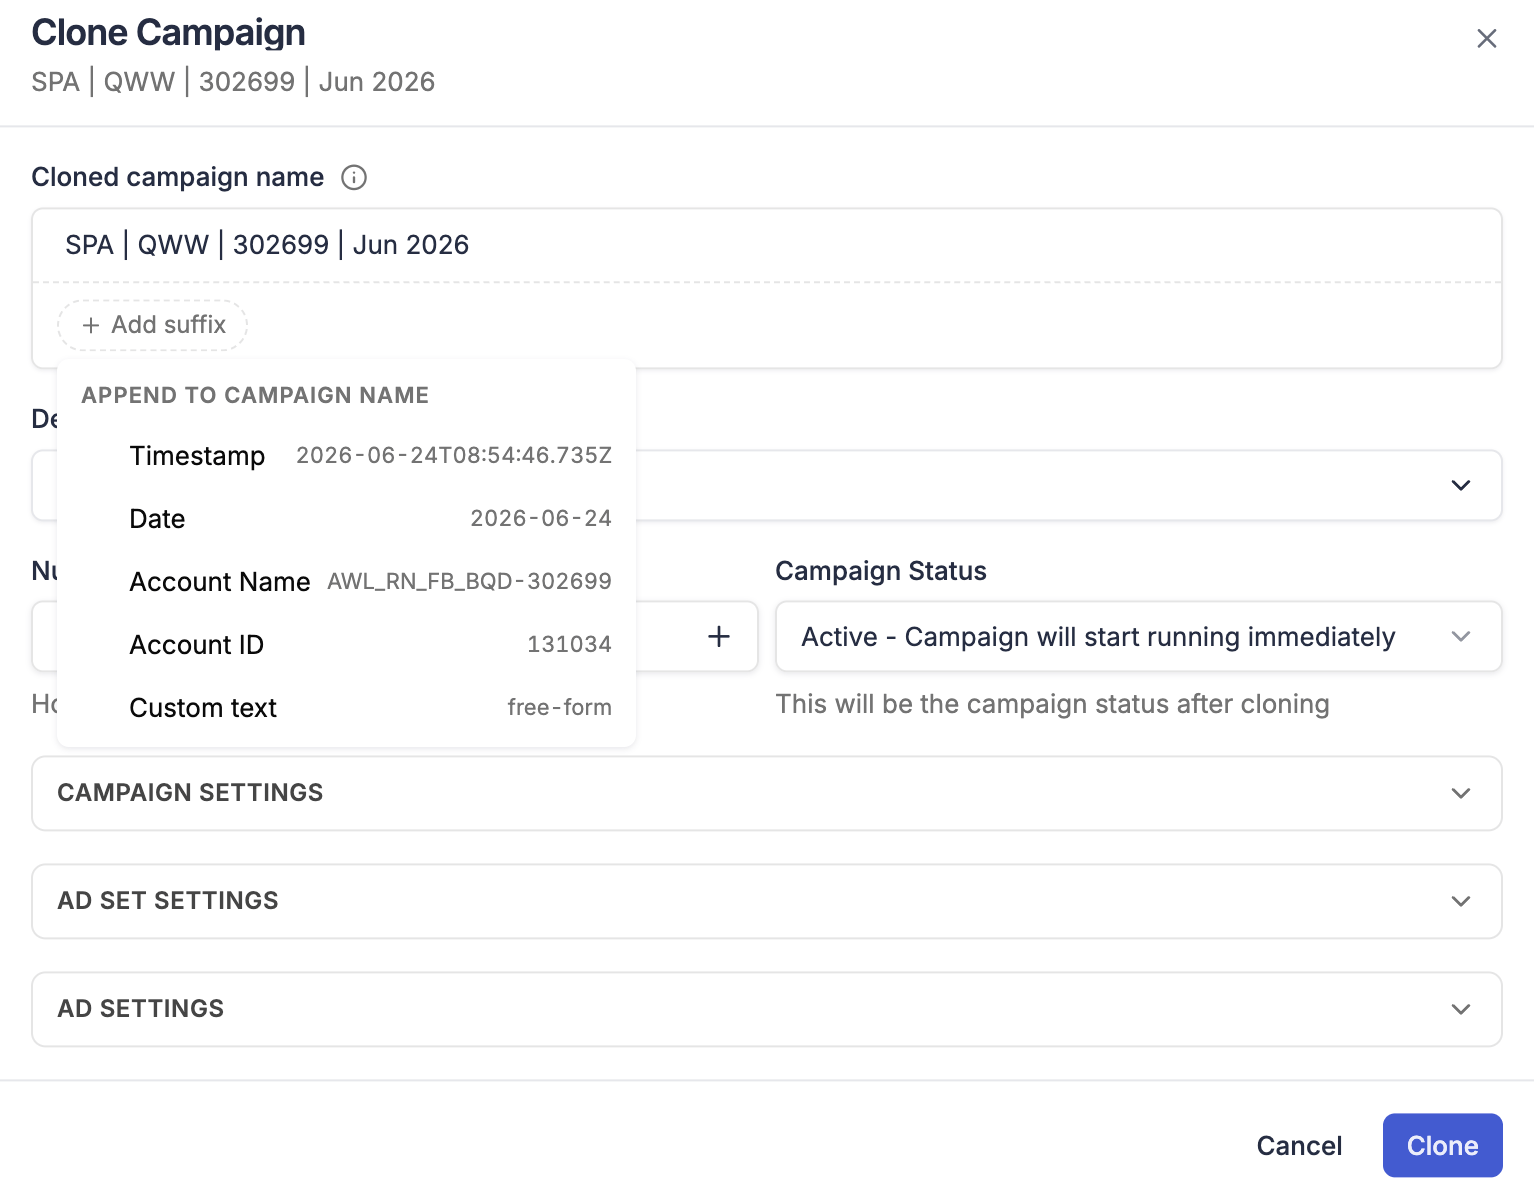Expand the Ad Set Settings section
Screen dimensions: 1534x1200
pyautogui.click(x=767, y=901)
